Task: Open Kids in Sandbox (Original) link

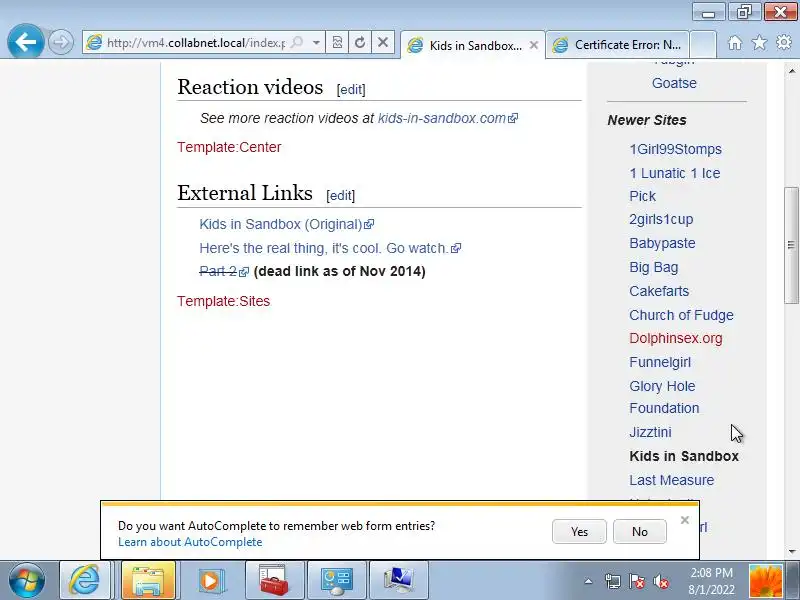Action: pyautogui.click(x=286, y=224)
